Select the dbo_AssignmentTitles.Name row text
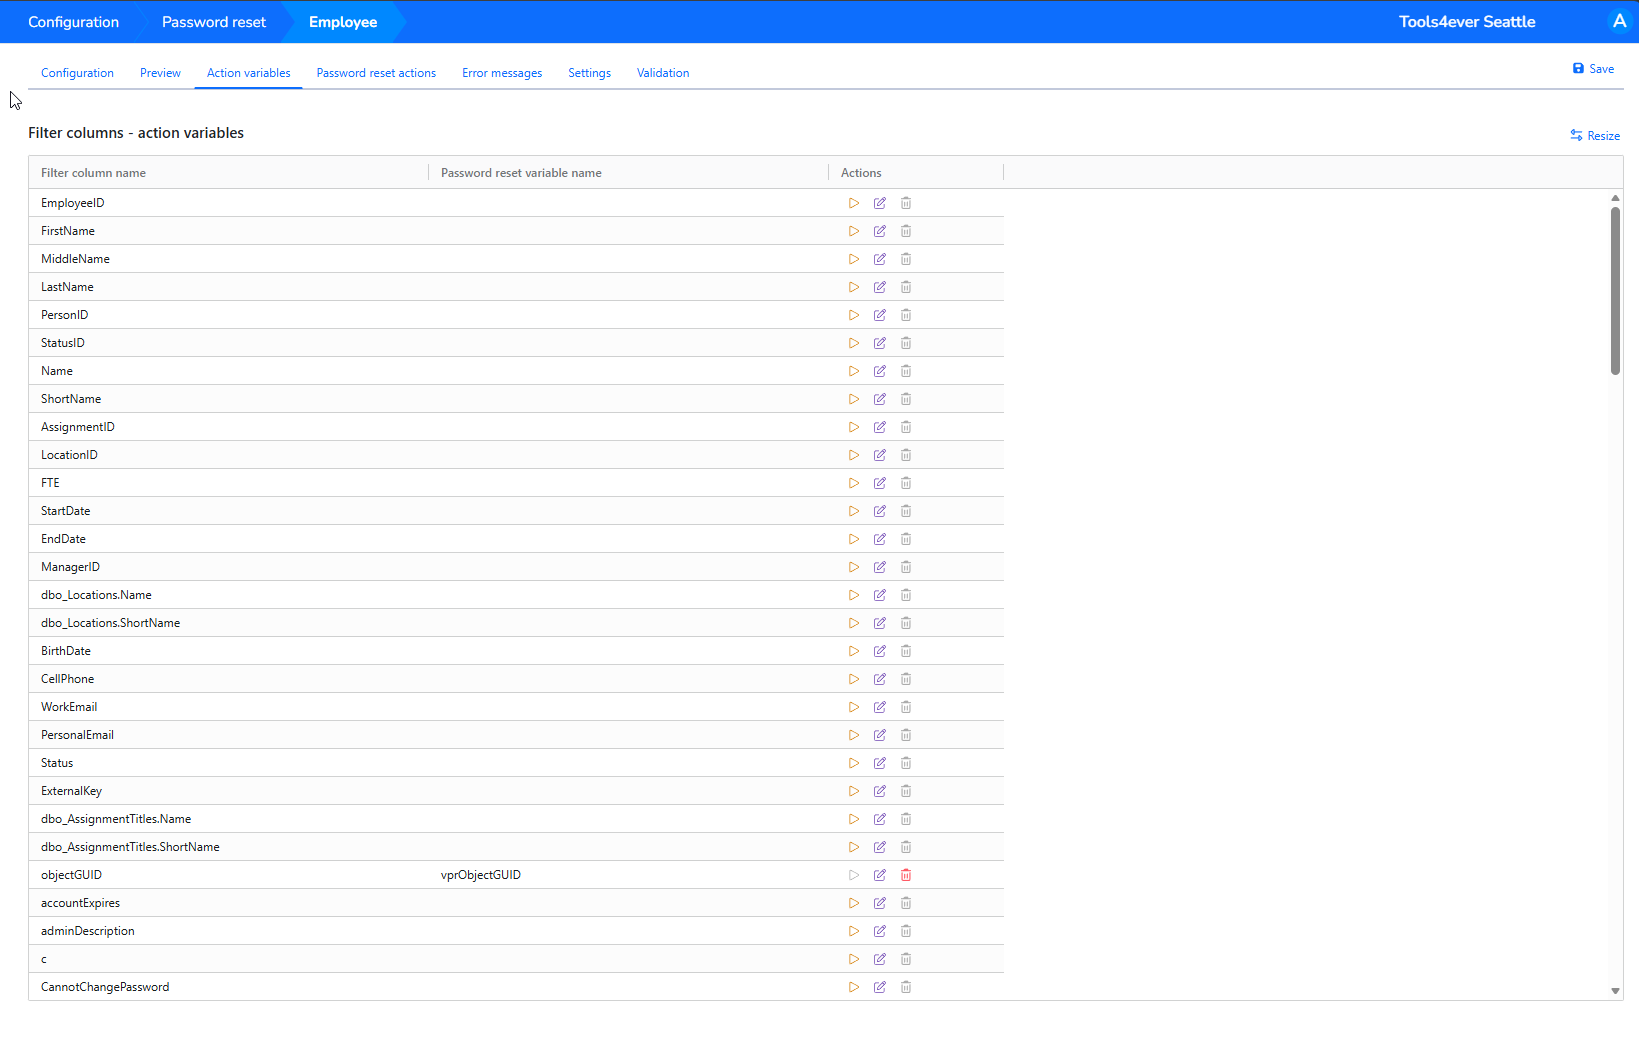Viewport: 1639px width, 1037px height. (116, 819)
